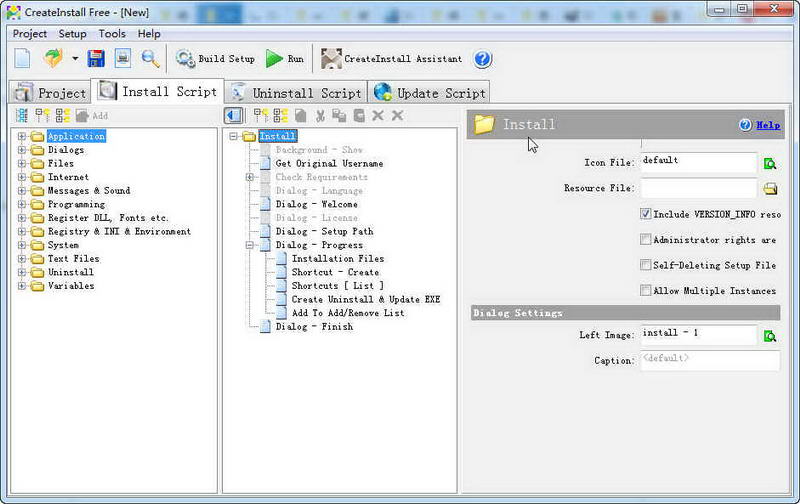Screen dimensions: 800x504
Task: Click the setup options icon next to Save
Action: tap(122, 59)
